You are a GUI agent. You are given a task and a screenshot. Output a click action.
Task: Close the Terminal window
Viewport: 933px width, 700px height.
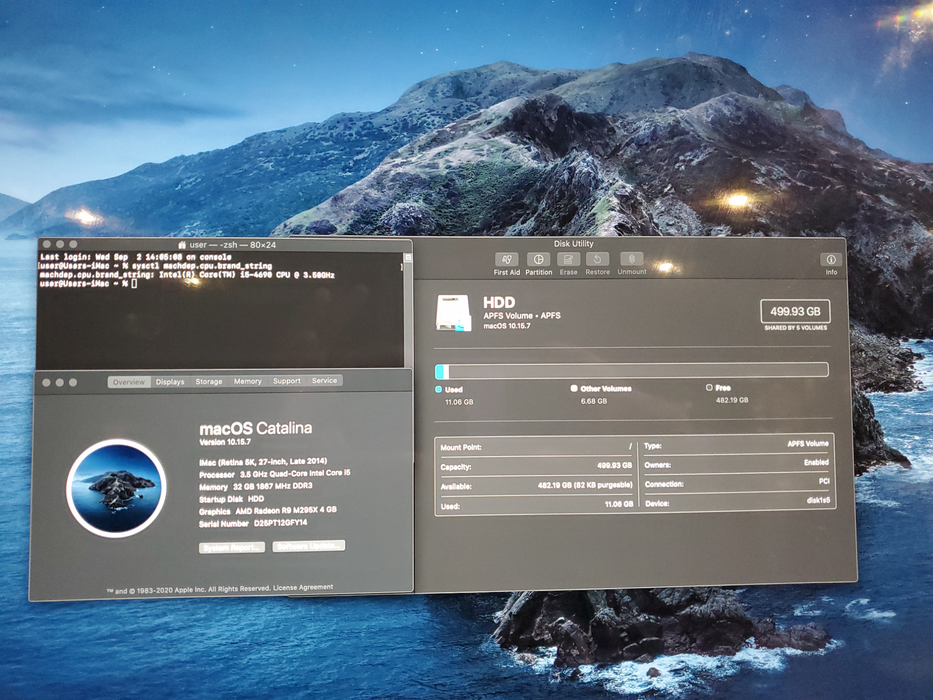click(47, 244)
